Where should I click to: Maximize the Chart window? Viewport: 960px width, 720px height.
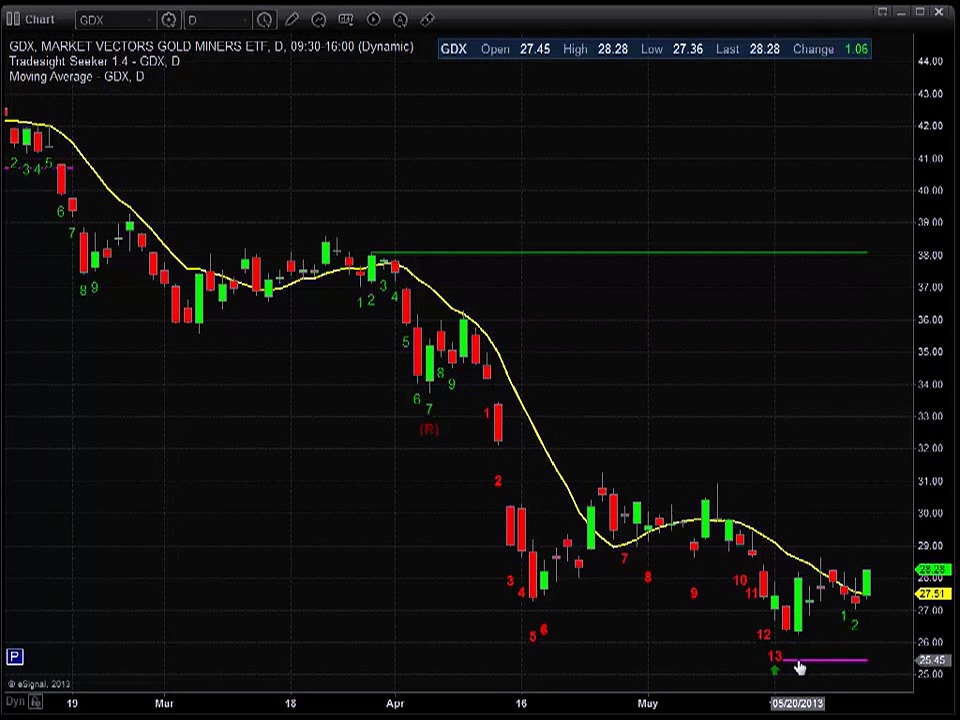click(920, 12)
